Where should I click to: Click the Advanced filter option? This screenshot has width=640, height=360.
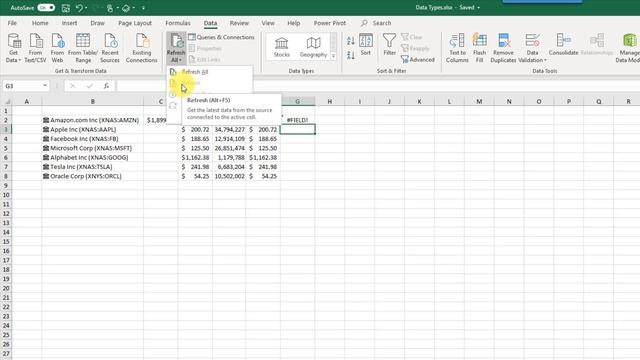[x=418, y=60]
